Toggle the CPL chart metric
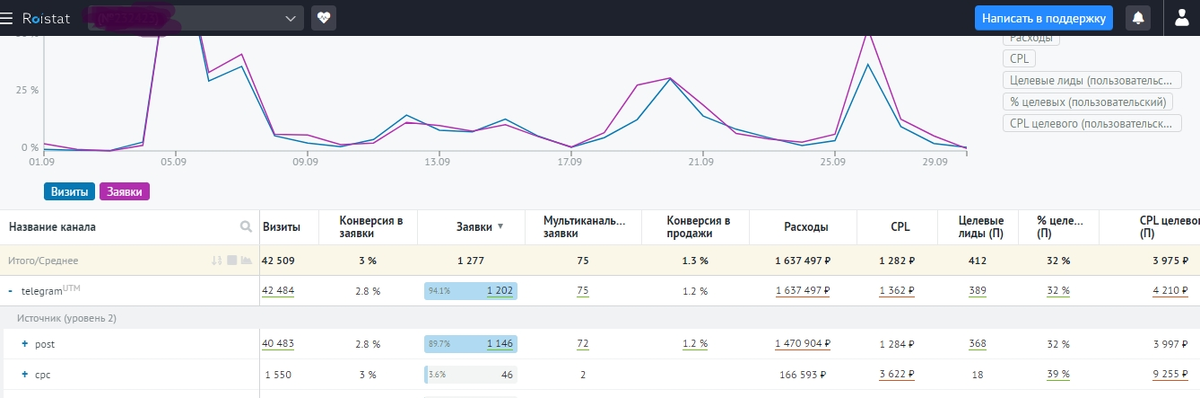 coord(1019,59)
